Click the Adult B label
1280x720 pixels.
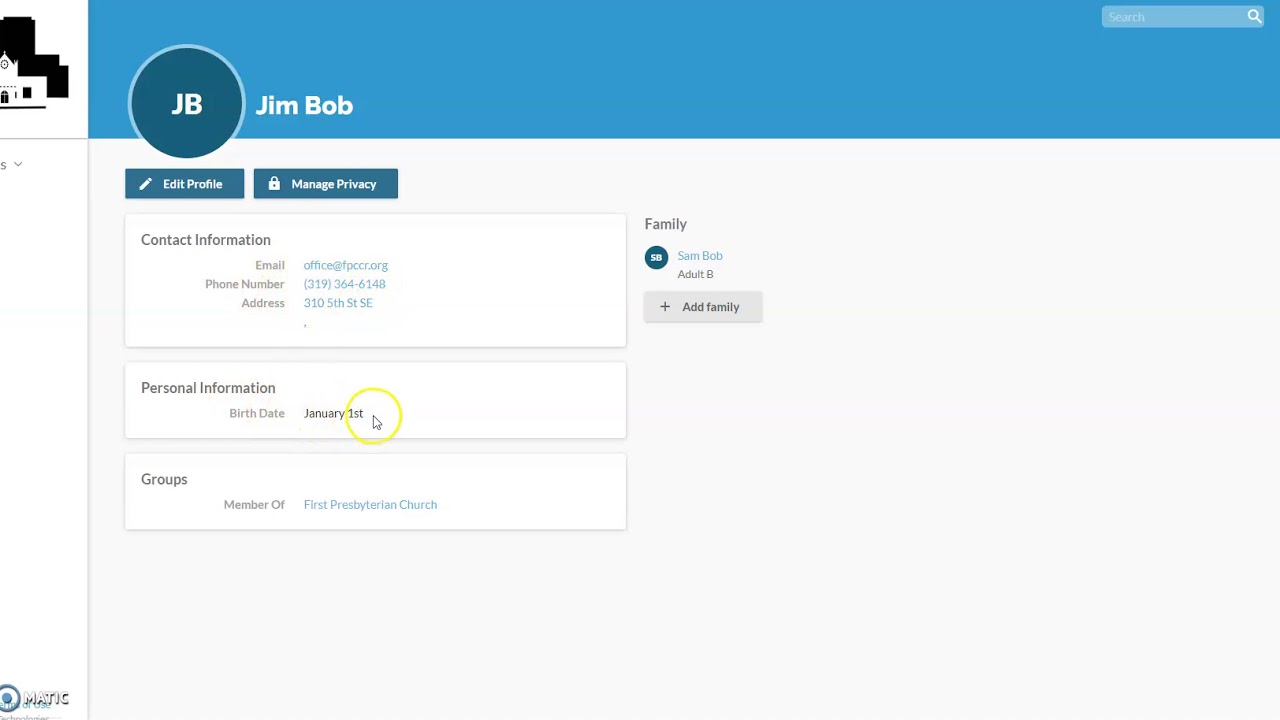(695, 274)
